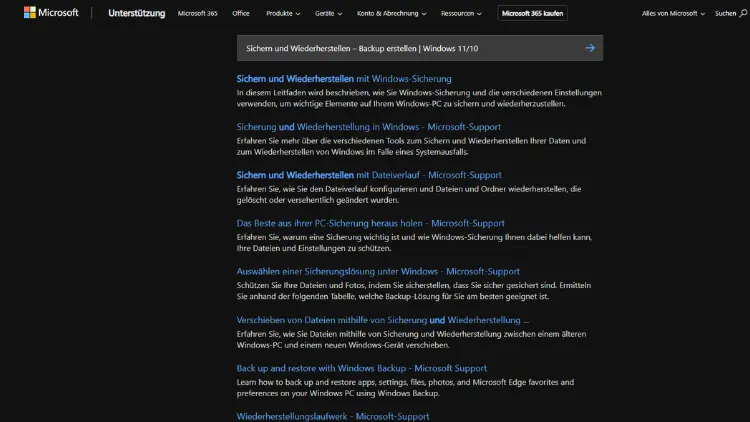Open Auswählen einer Sicherungslösung unter Windows

coord(378,271)
